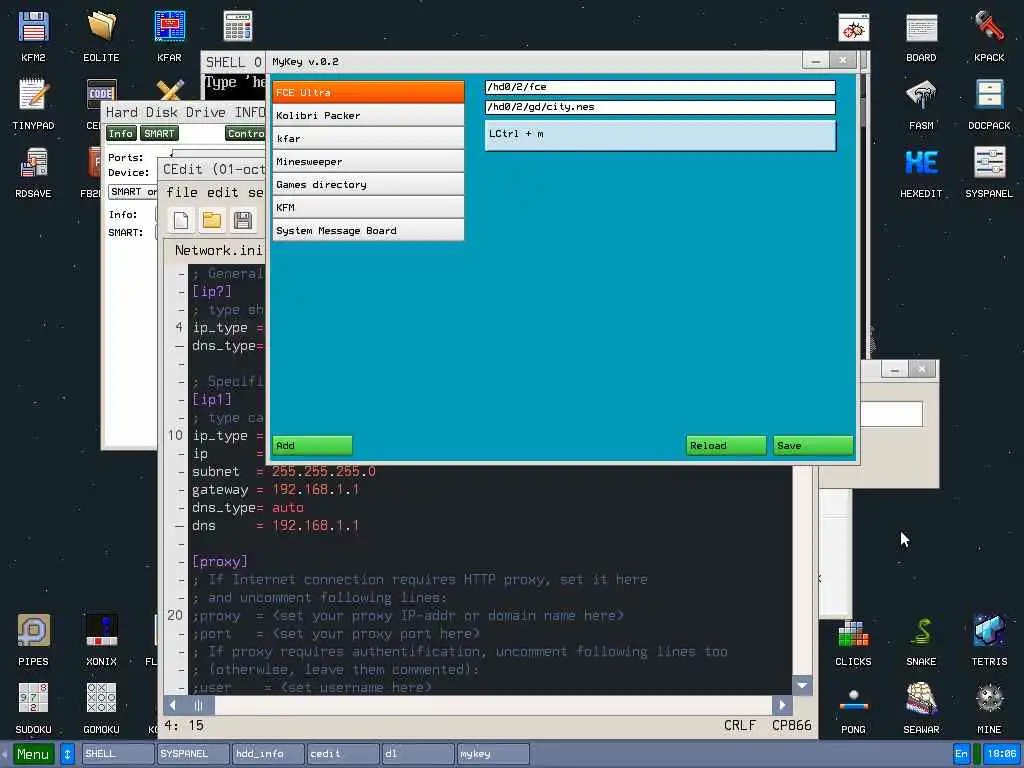Open the SUDOKU game icon
This screenshot has height=768, width=1024.
pos(33,708)
